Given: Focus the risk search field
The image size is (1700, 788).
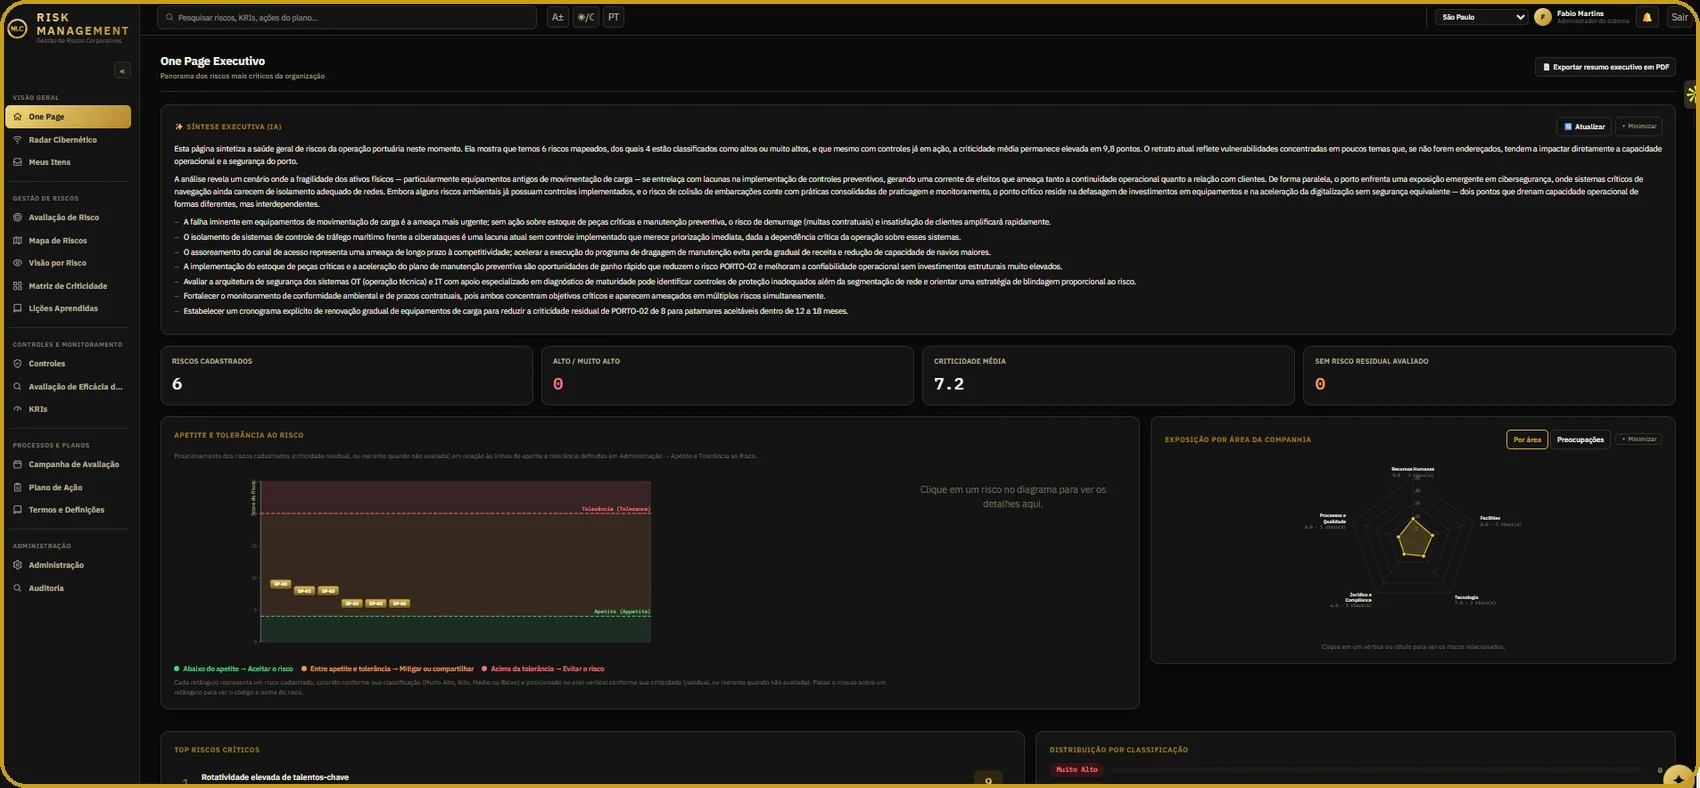Looking at the screenshot, I should click(347, 17).
